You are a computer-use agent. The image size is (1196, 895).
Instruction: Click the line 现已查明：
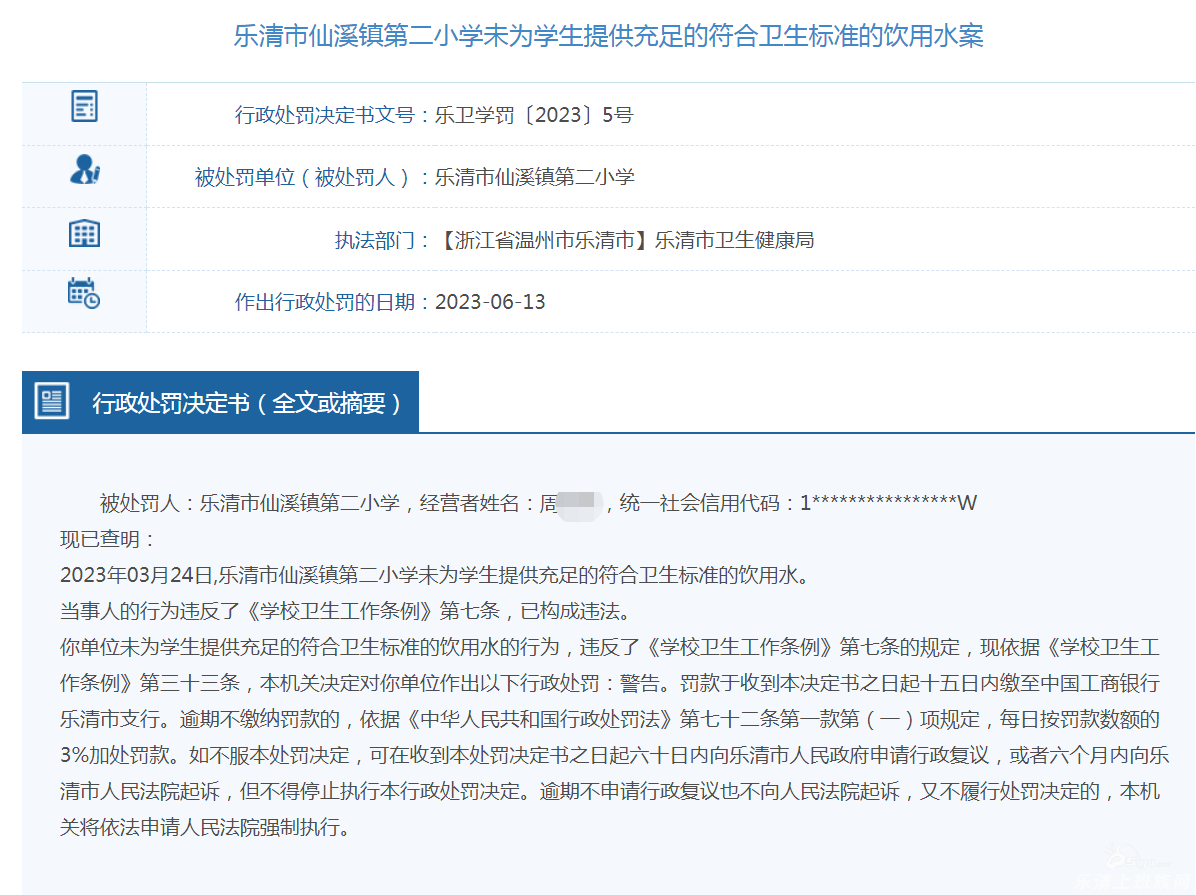[108, 539]
